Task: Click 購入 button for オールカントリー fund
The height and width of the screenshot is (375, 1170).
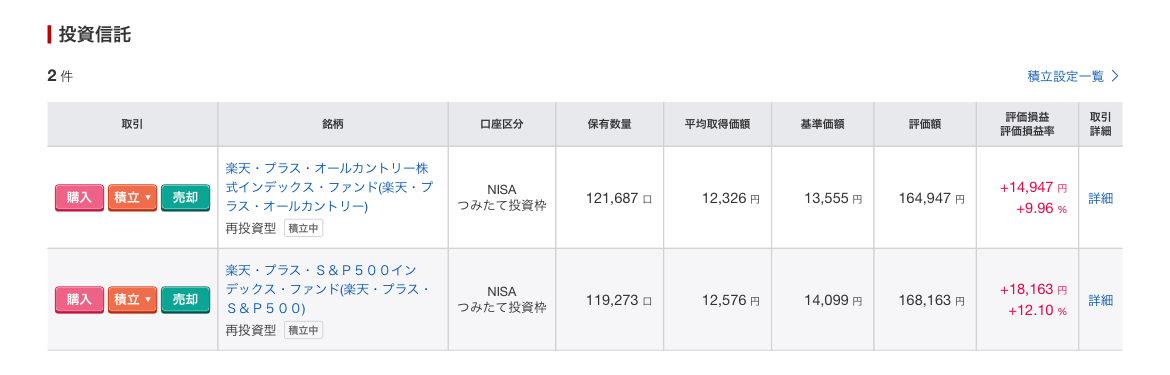Action: coord(80,198)
